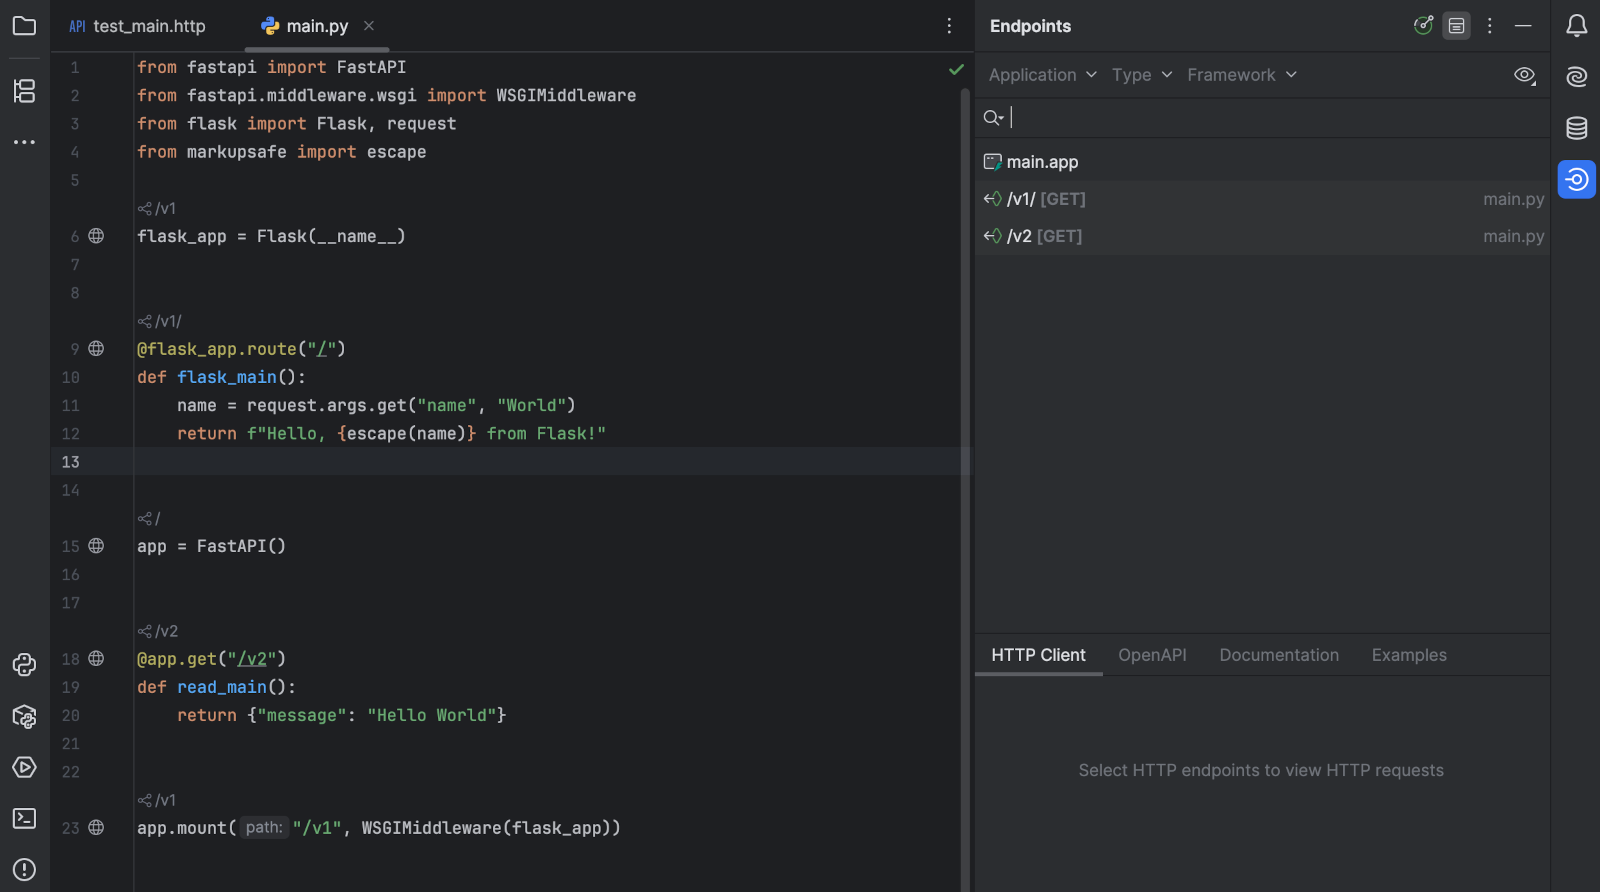Expand the Type filter dropdown
The width and height of the screenshot is (1600, 892).
(1141, 75)
